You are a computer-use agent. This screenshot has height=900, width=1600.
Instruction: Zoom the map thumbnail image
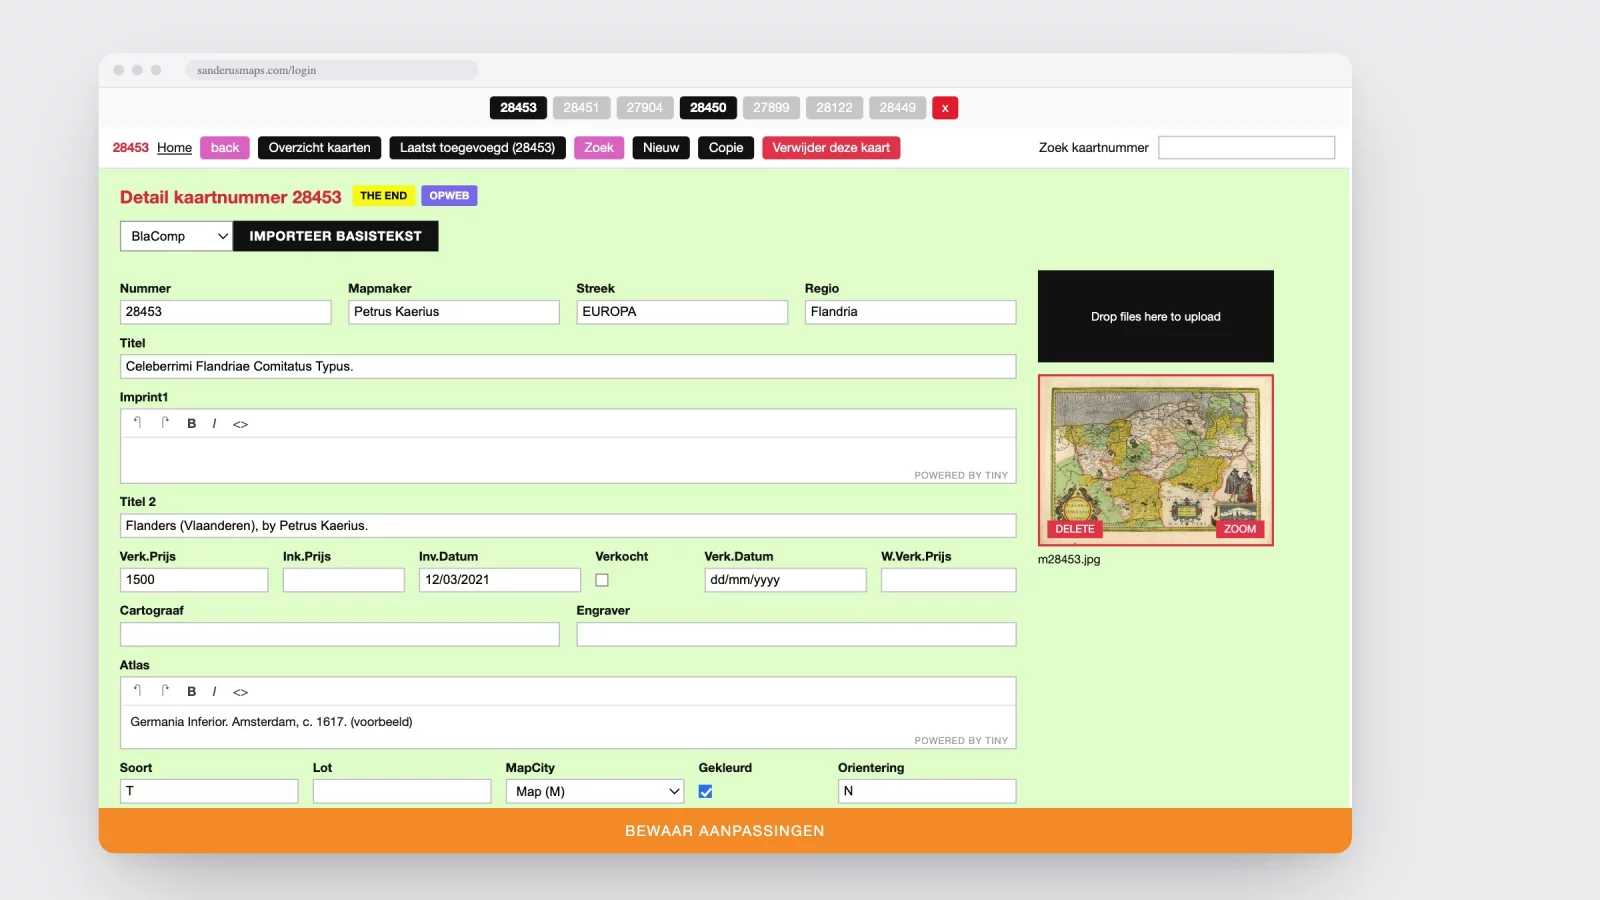[x=1240, y=529]
